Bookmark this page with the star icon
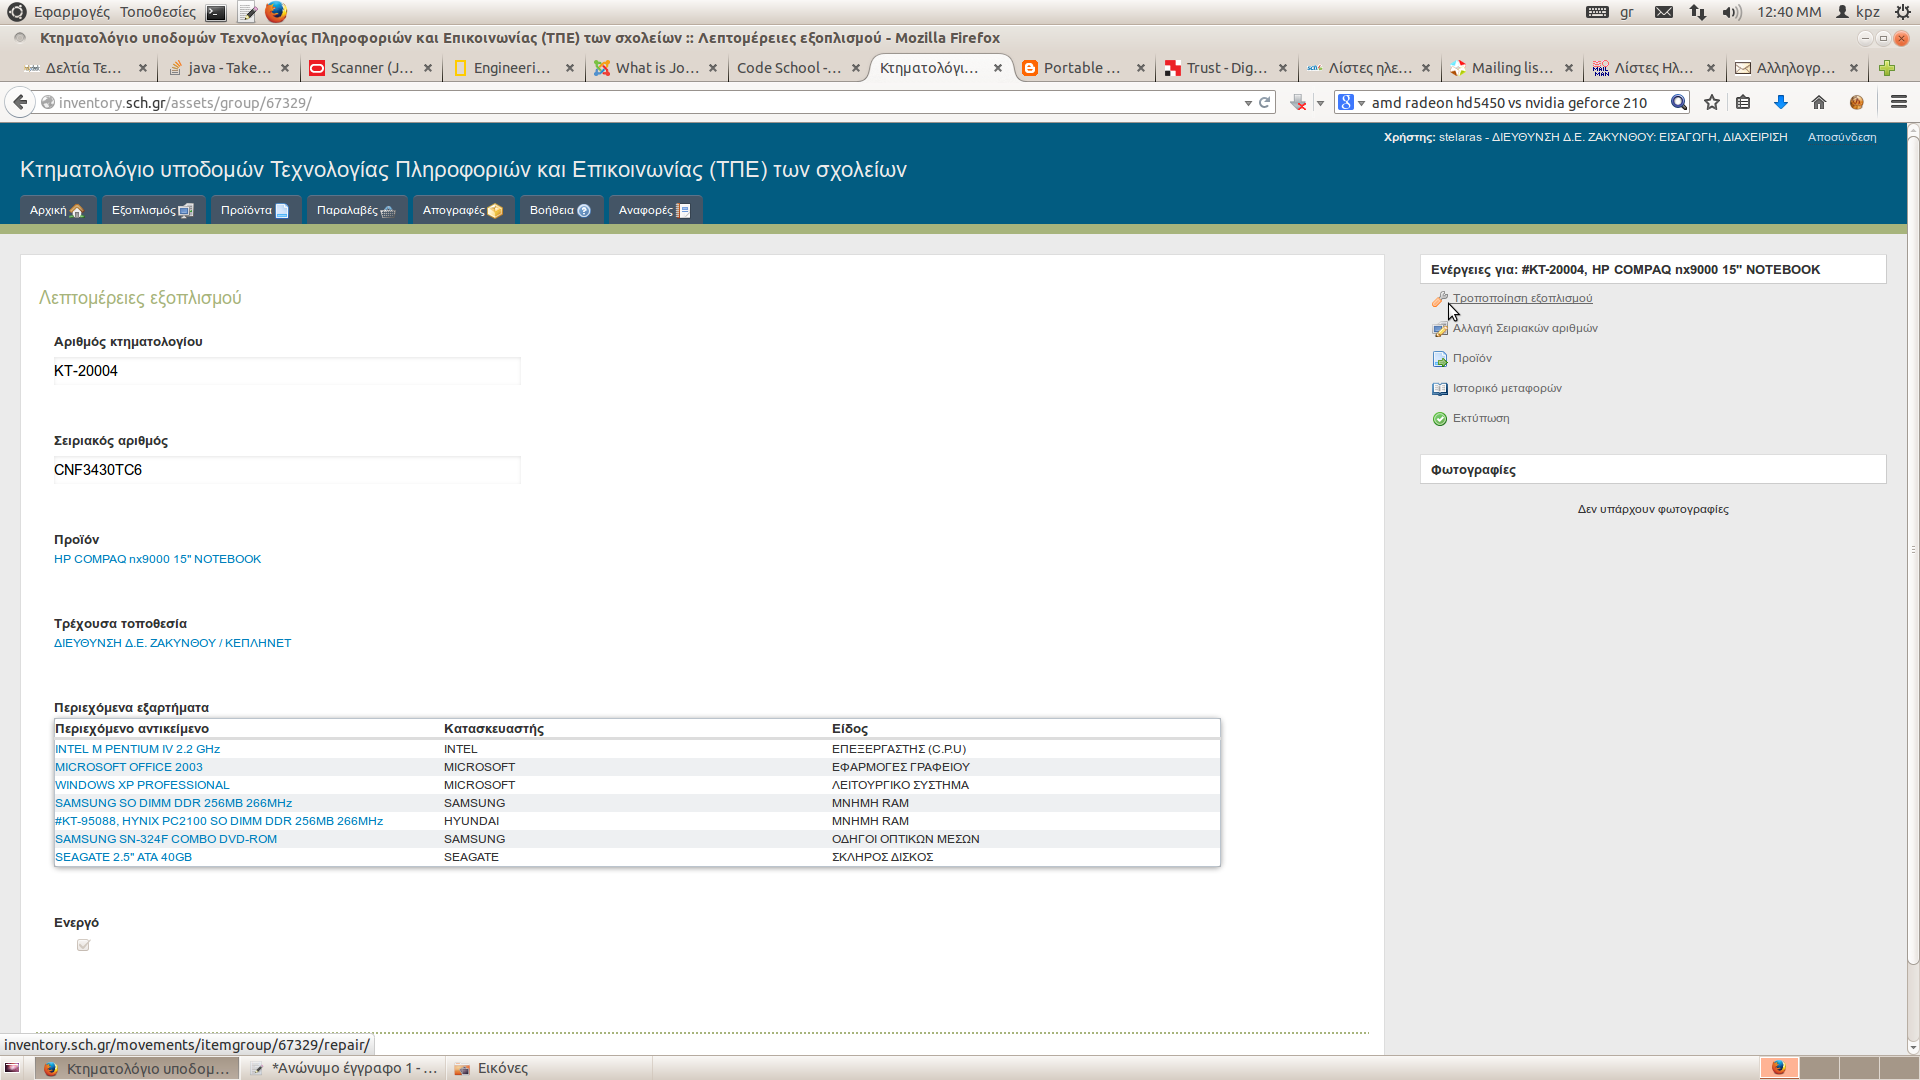Image resolution: width=1920 pixels, height=1080 pixels. tap(1712, 102)
